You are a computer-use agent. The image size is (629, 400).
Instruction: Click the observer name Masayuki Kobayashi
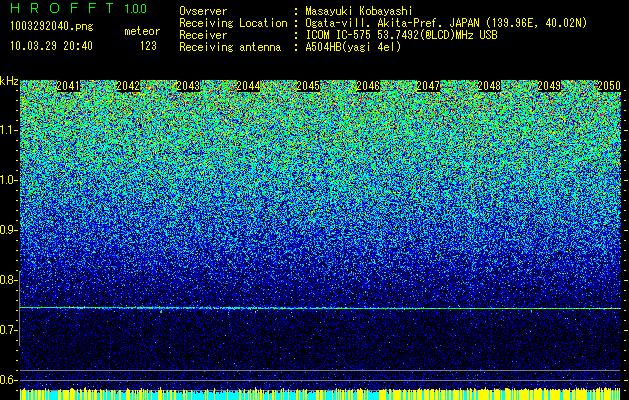tap(359, 11)
